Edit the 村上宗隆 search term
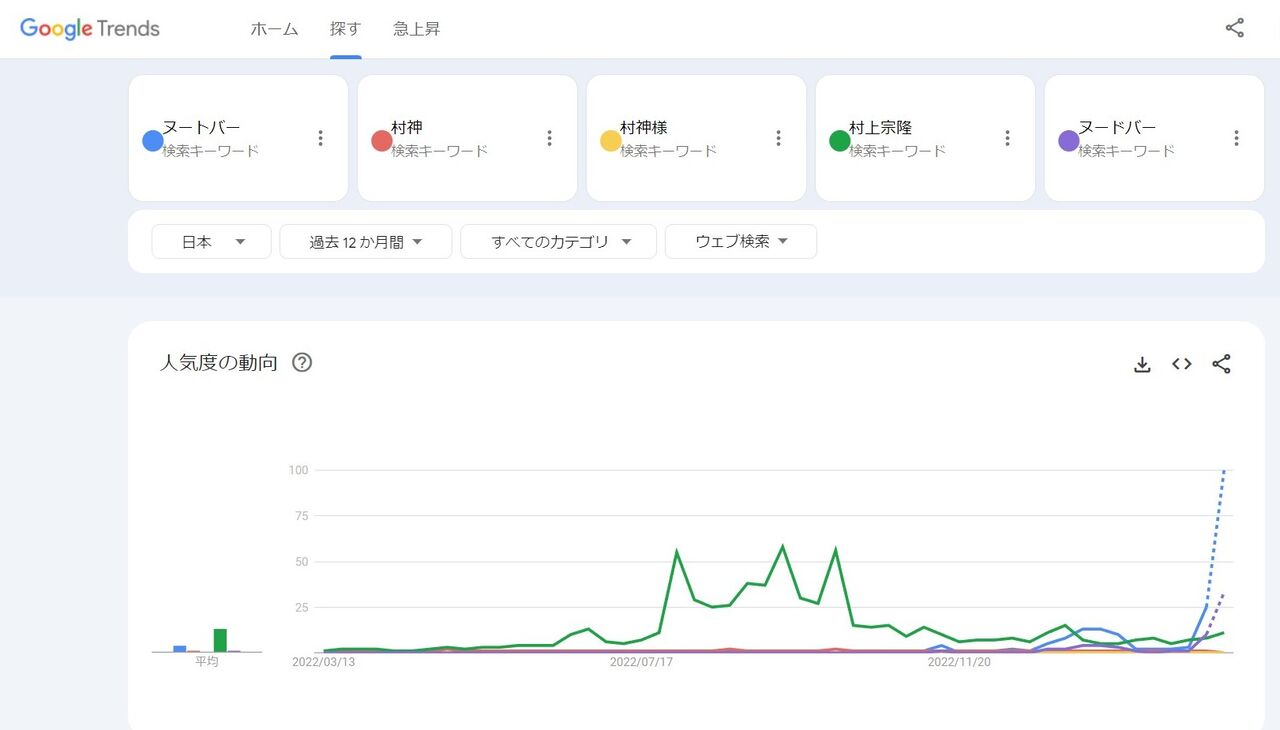Viewport: 1280px width, 730px height. [x=881, y=128]
